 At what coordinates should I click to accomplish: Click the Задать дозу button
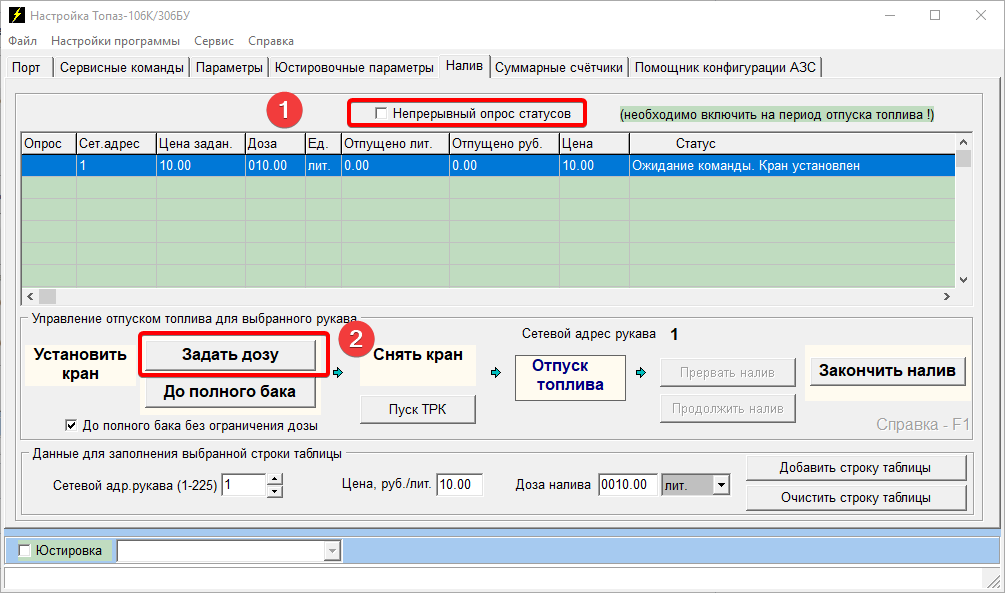(x=230, y=355)
